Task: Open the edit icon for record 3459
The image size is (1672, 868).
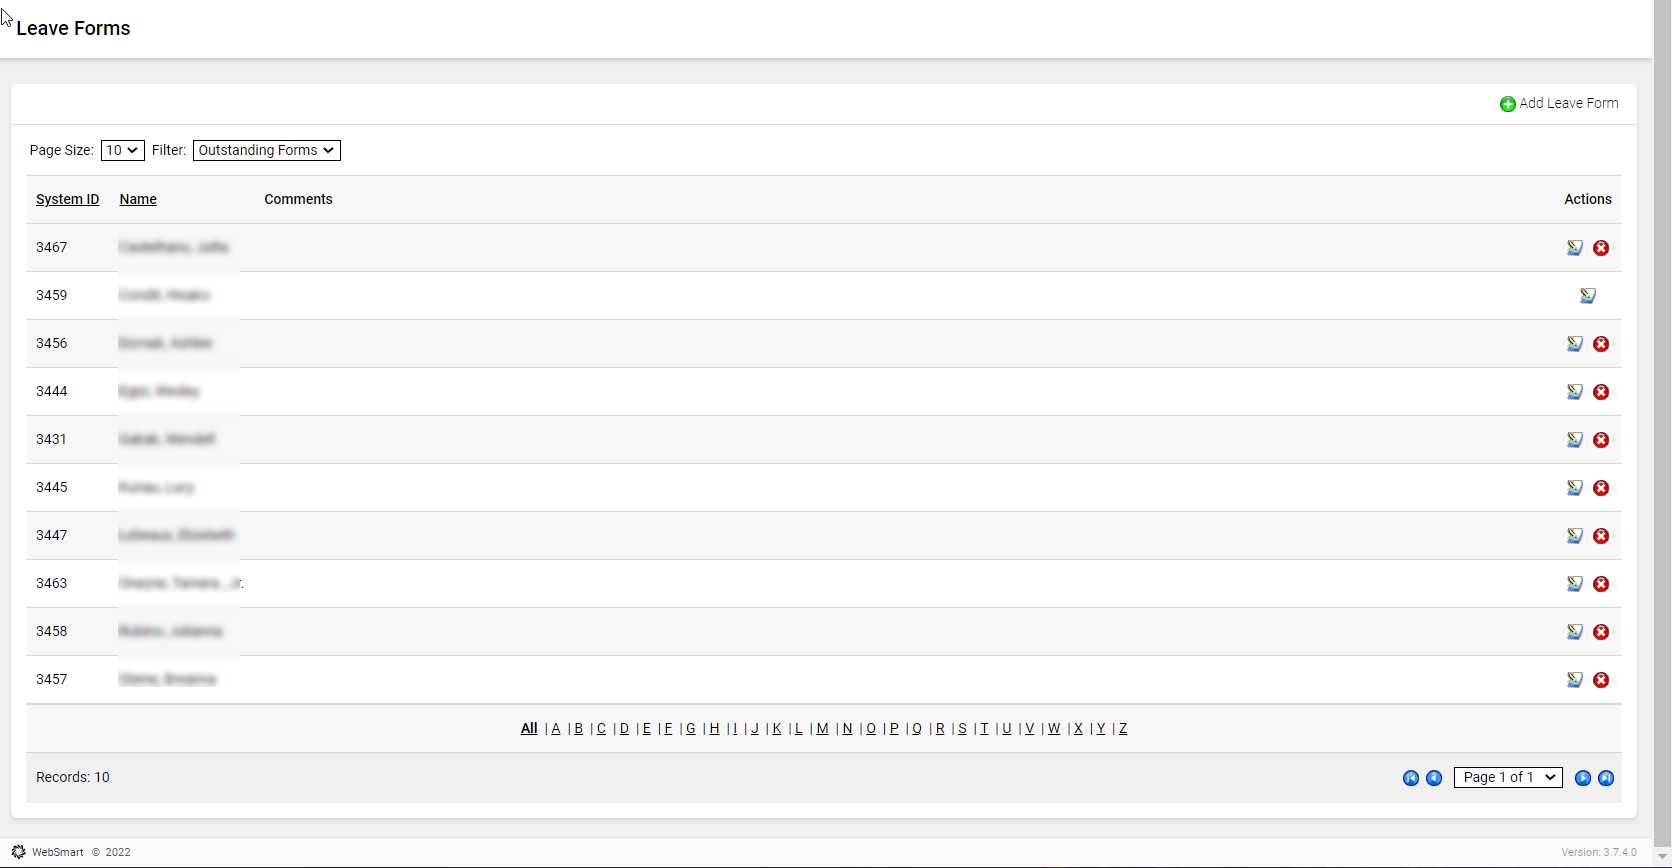Action: click(1588, 296)
